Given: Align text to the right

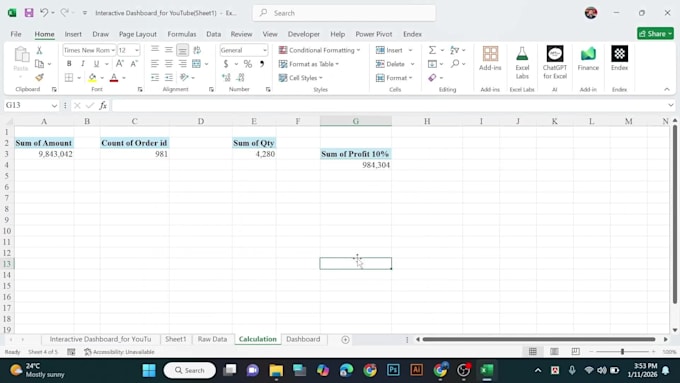Looking at the screenshot, I should pos(183,64).
